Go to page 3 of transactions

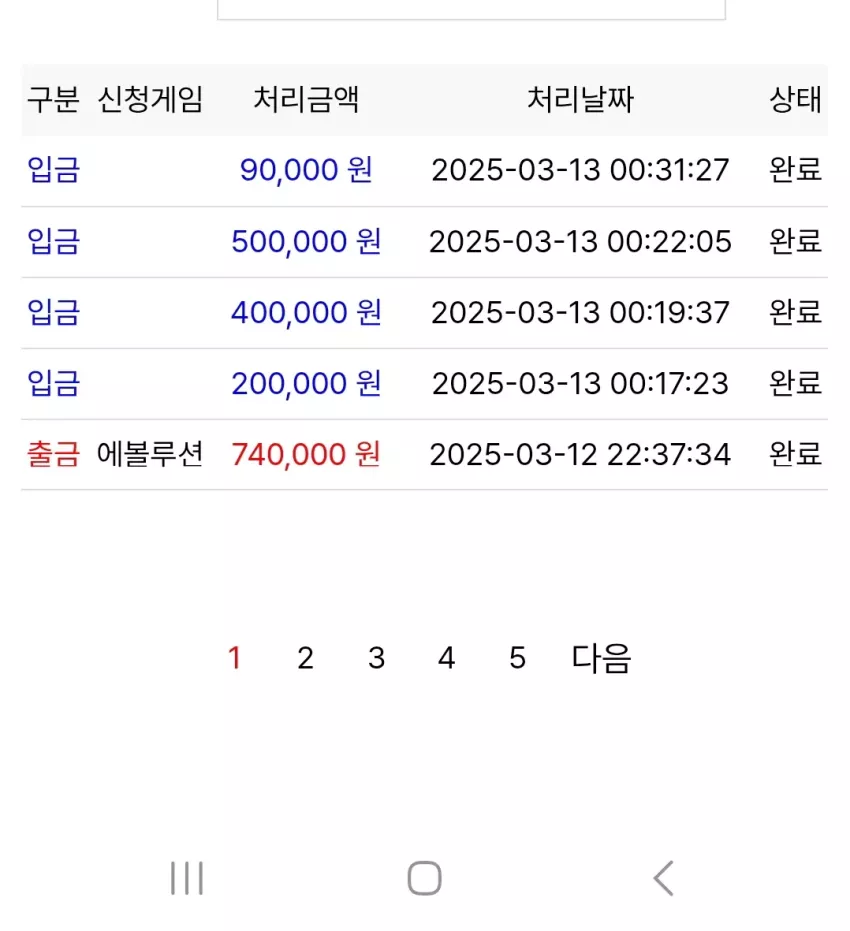click(x=376, y=658)
